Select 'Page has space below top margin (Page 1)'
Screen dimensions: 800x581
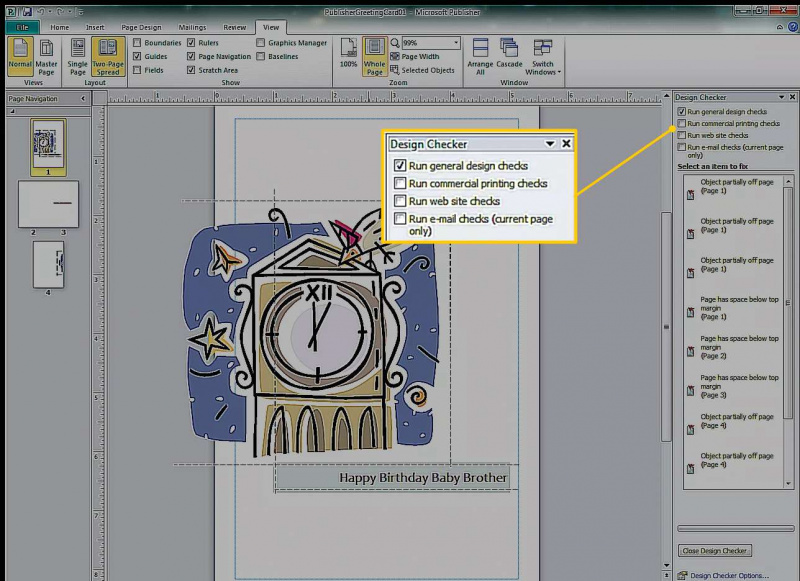(735, 308)
